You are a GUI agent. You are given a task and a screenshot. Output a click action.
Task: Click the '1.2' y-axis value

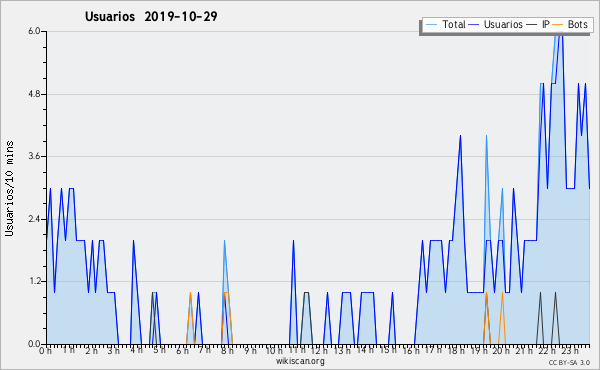tap(34, 282)
